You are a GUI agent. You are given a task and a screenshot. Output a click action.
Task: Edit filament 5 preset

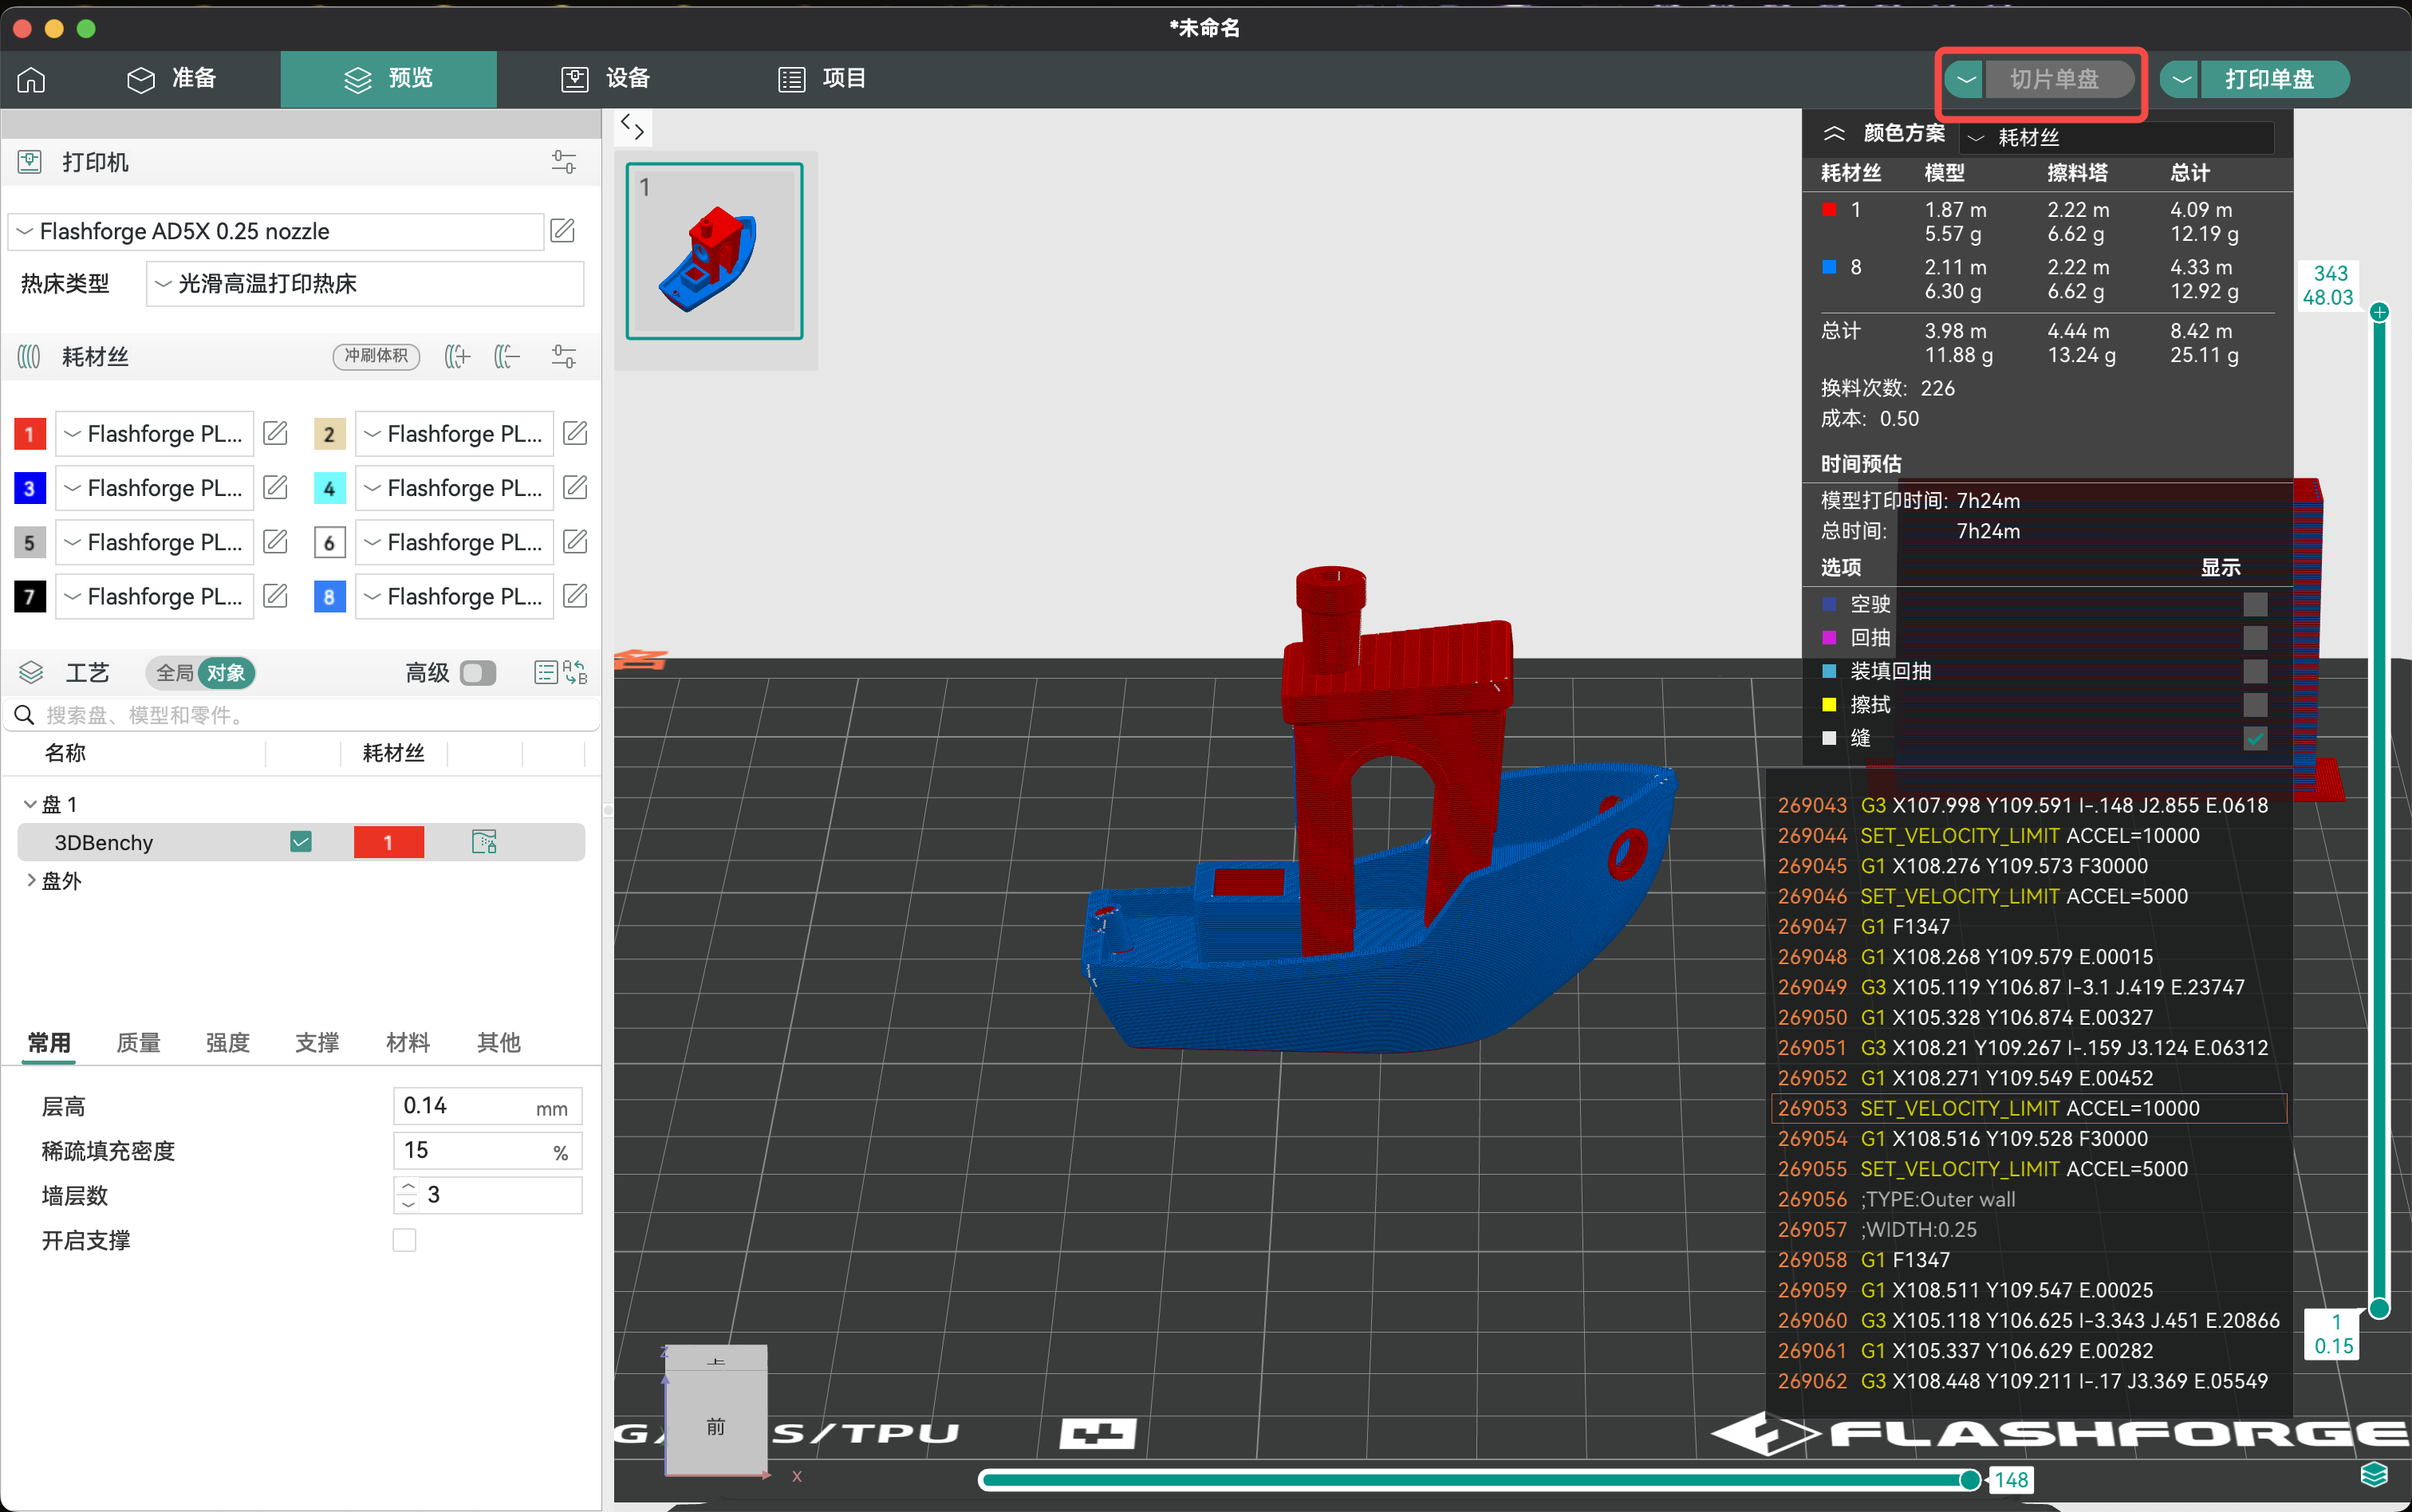(275, 541)
